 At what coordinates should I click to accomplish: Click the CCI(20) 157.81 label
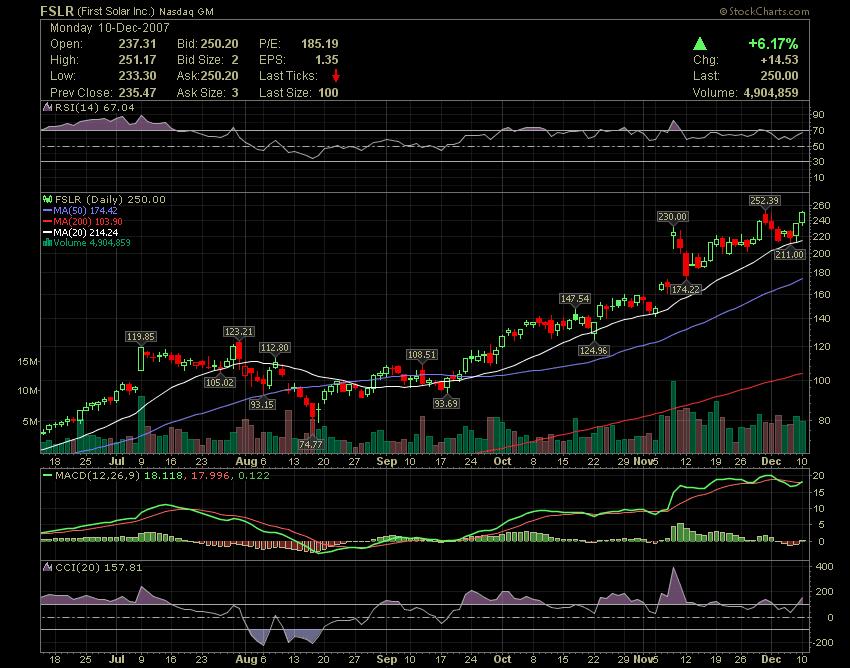click(99, 567)
